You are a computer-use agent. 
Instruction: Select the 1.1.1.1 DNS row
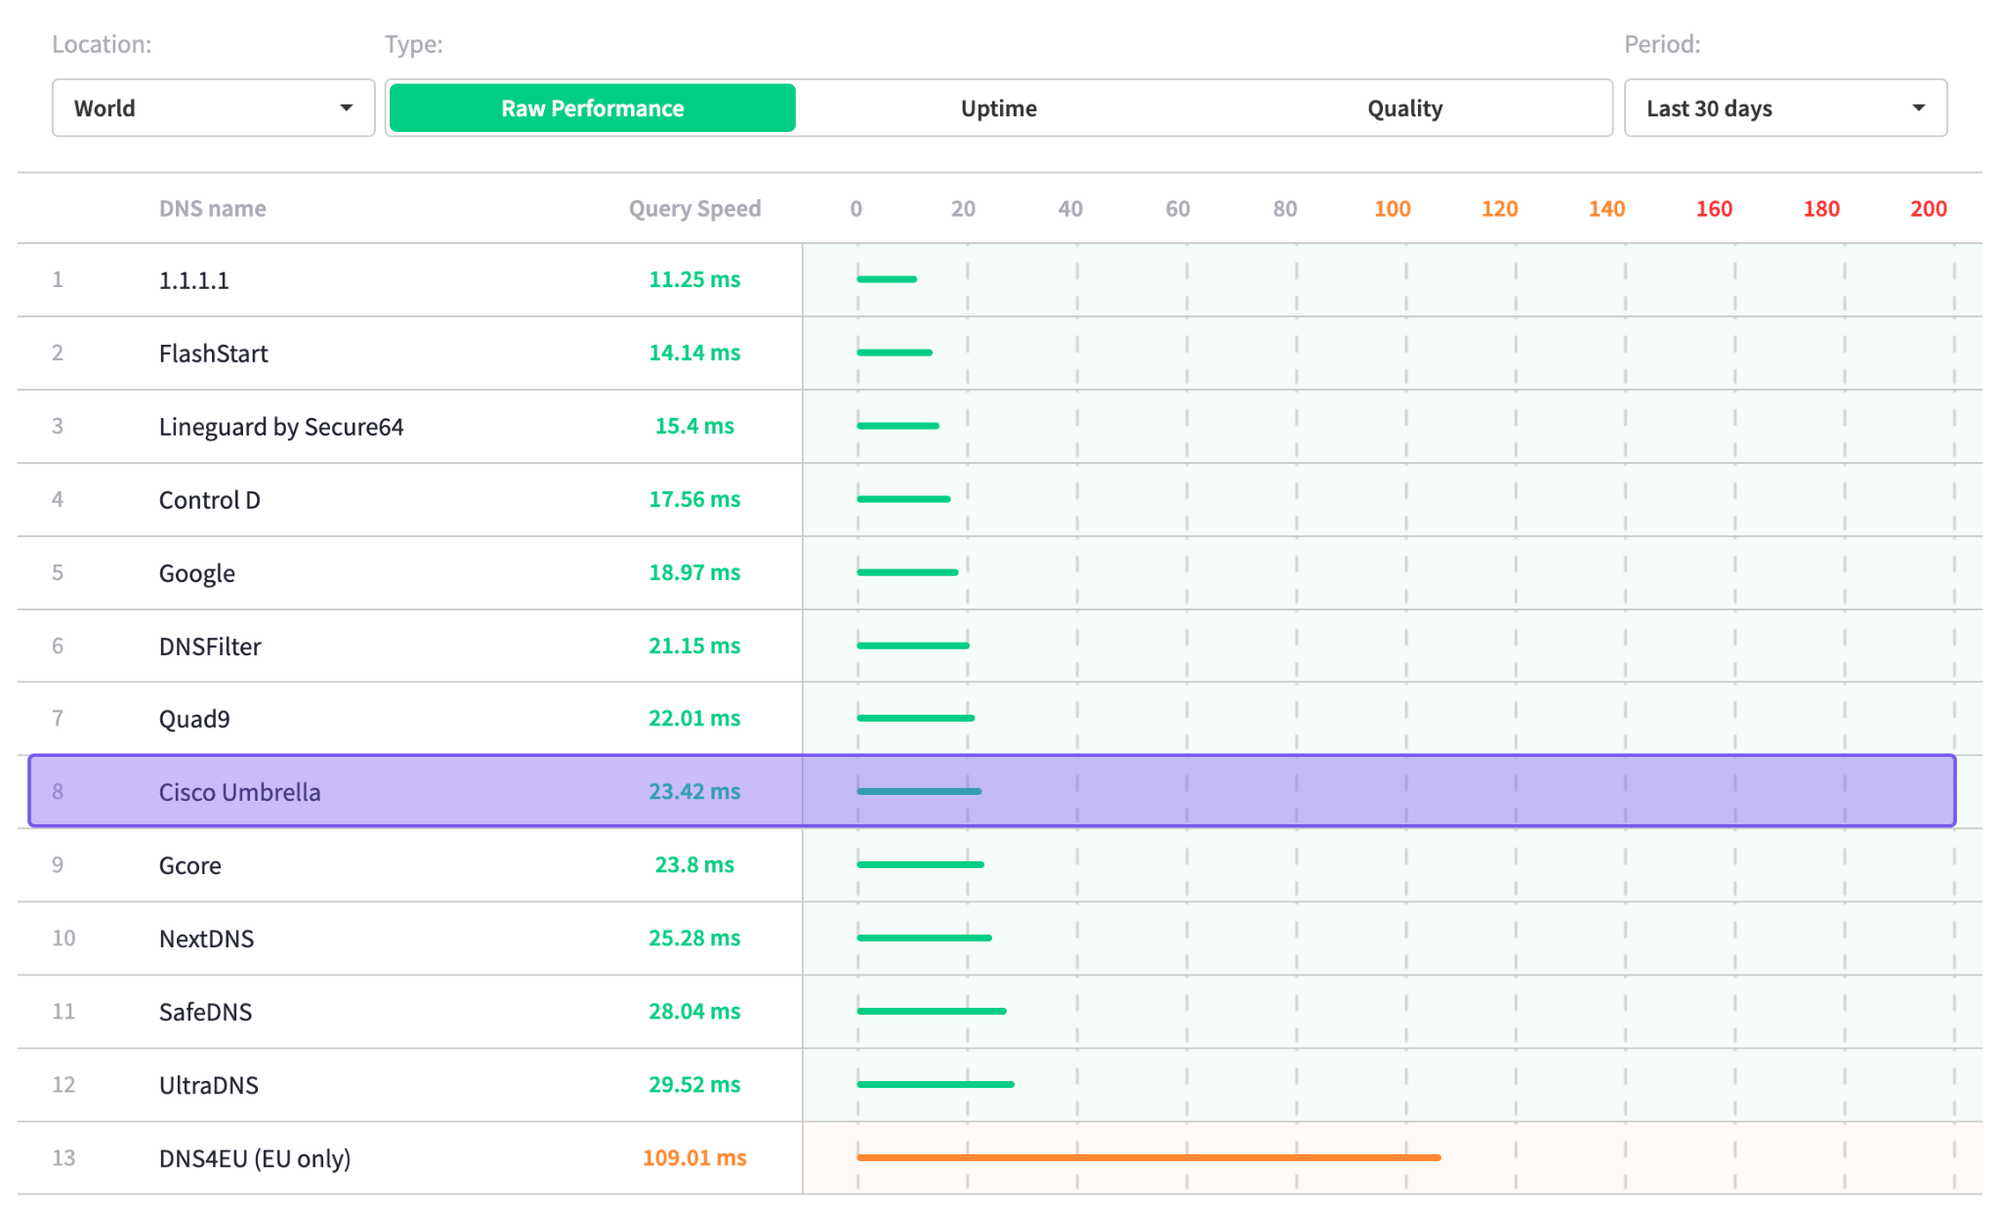tap(194, 280)
